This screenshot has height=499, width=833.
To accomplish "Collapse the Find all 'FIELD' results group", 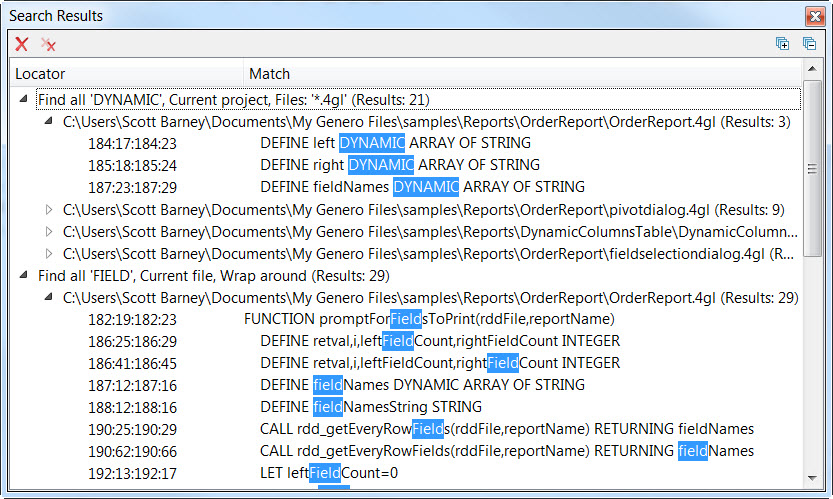I will pos(23,276).
